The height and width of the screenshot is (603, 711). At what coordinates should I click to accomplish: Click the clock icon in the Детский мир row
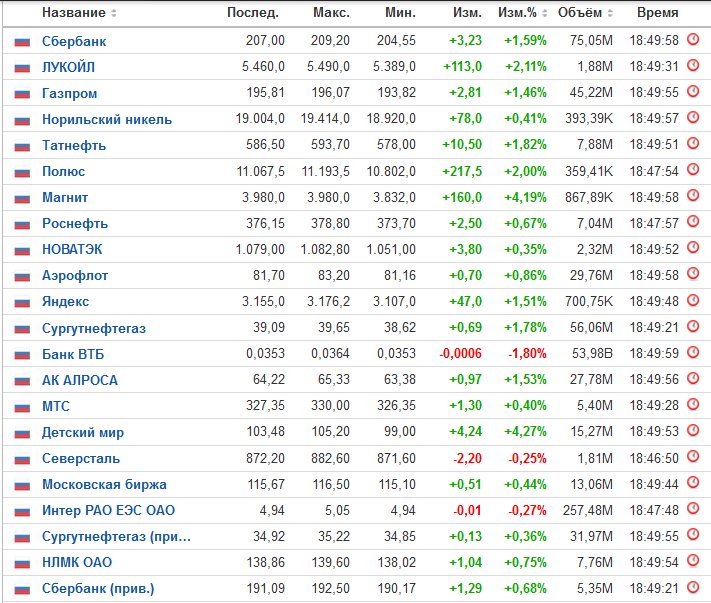693,430
